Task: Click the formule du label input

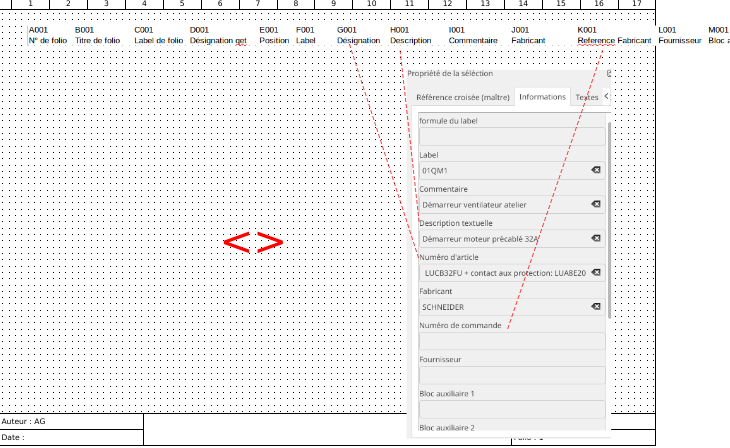Action: (x=511, y=137)
